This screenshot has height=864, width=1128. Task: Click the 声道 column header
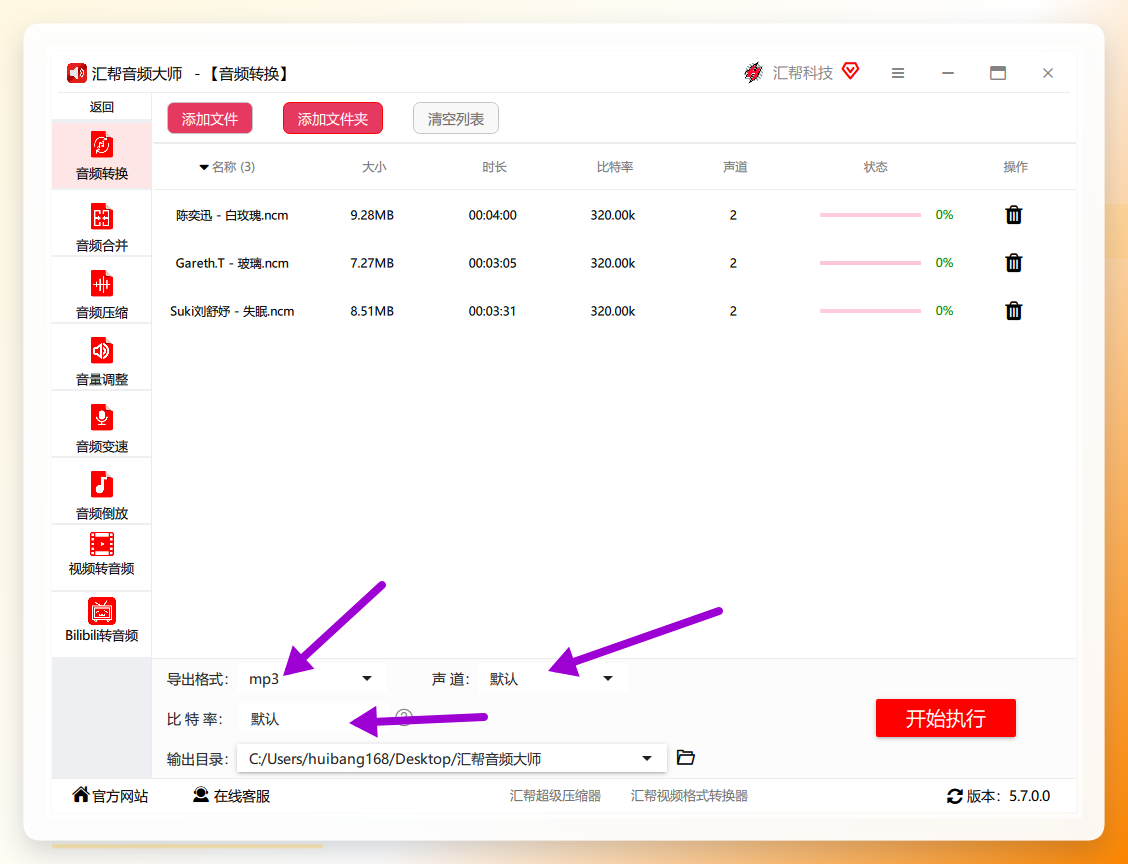735,167
